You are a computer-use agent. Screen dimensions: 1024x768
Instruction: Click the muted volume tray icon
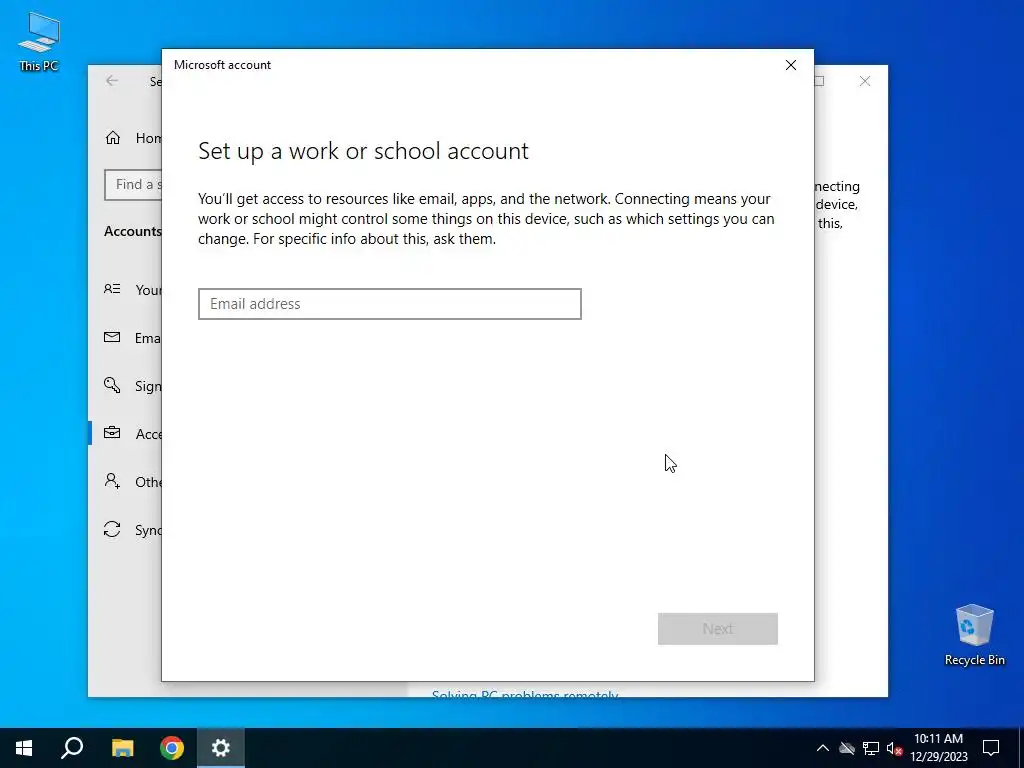click(x=894, y=748)
